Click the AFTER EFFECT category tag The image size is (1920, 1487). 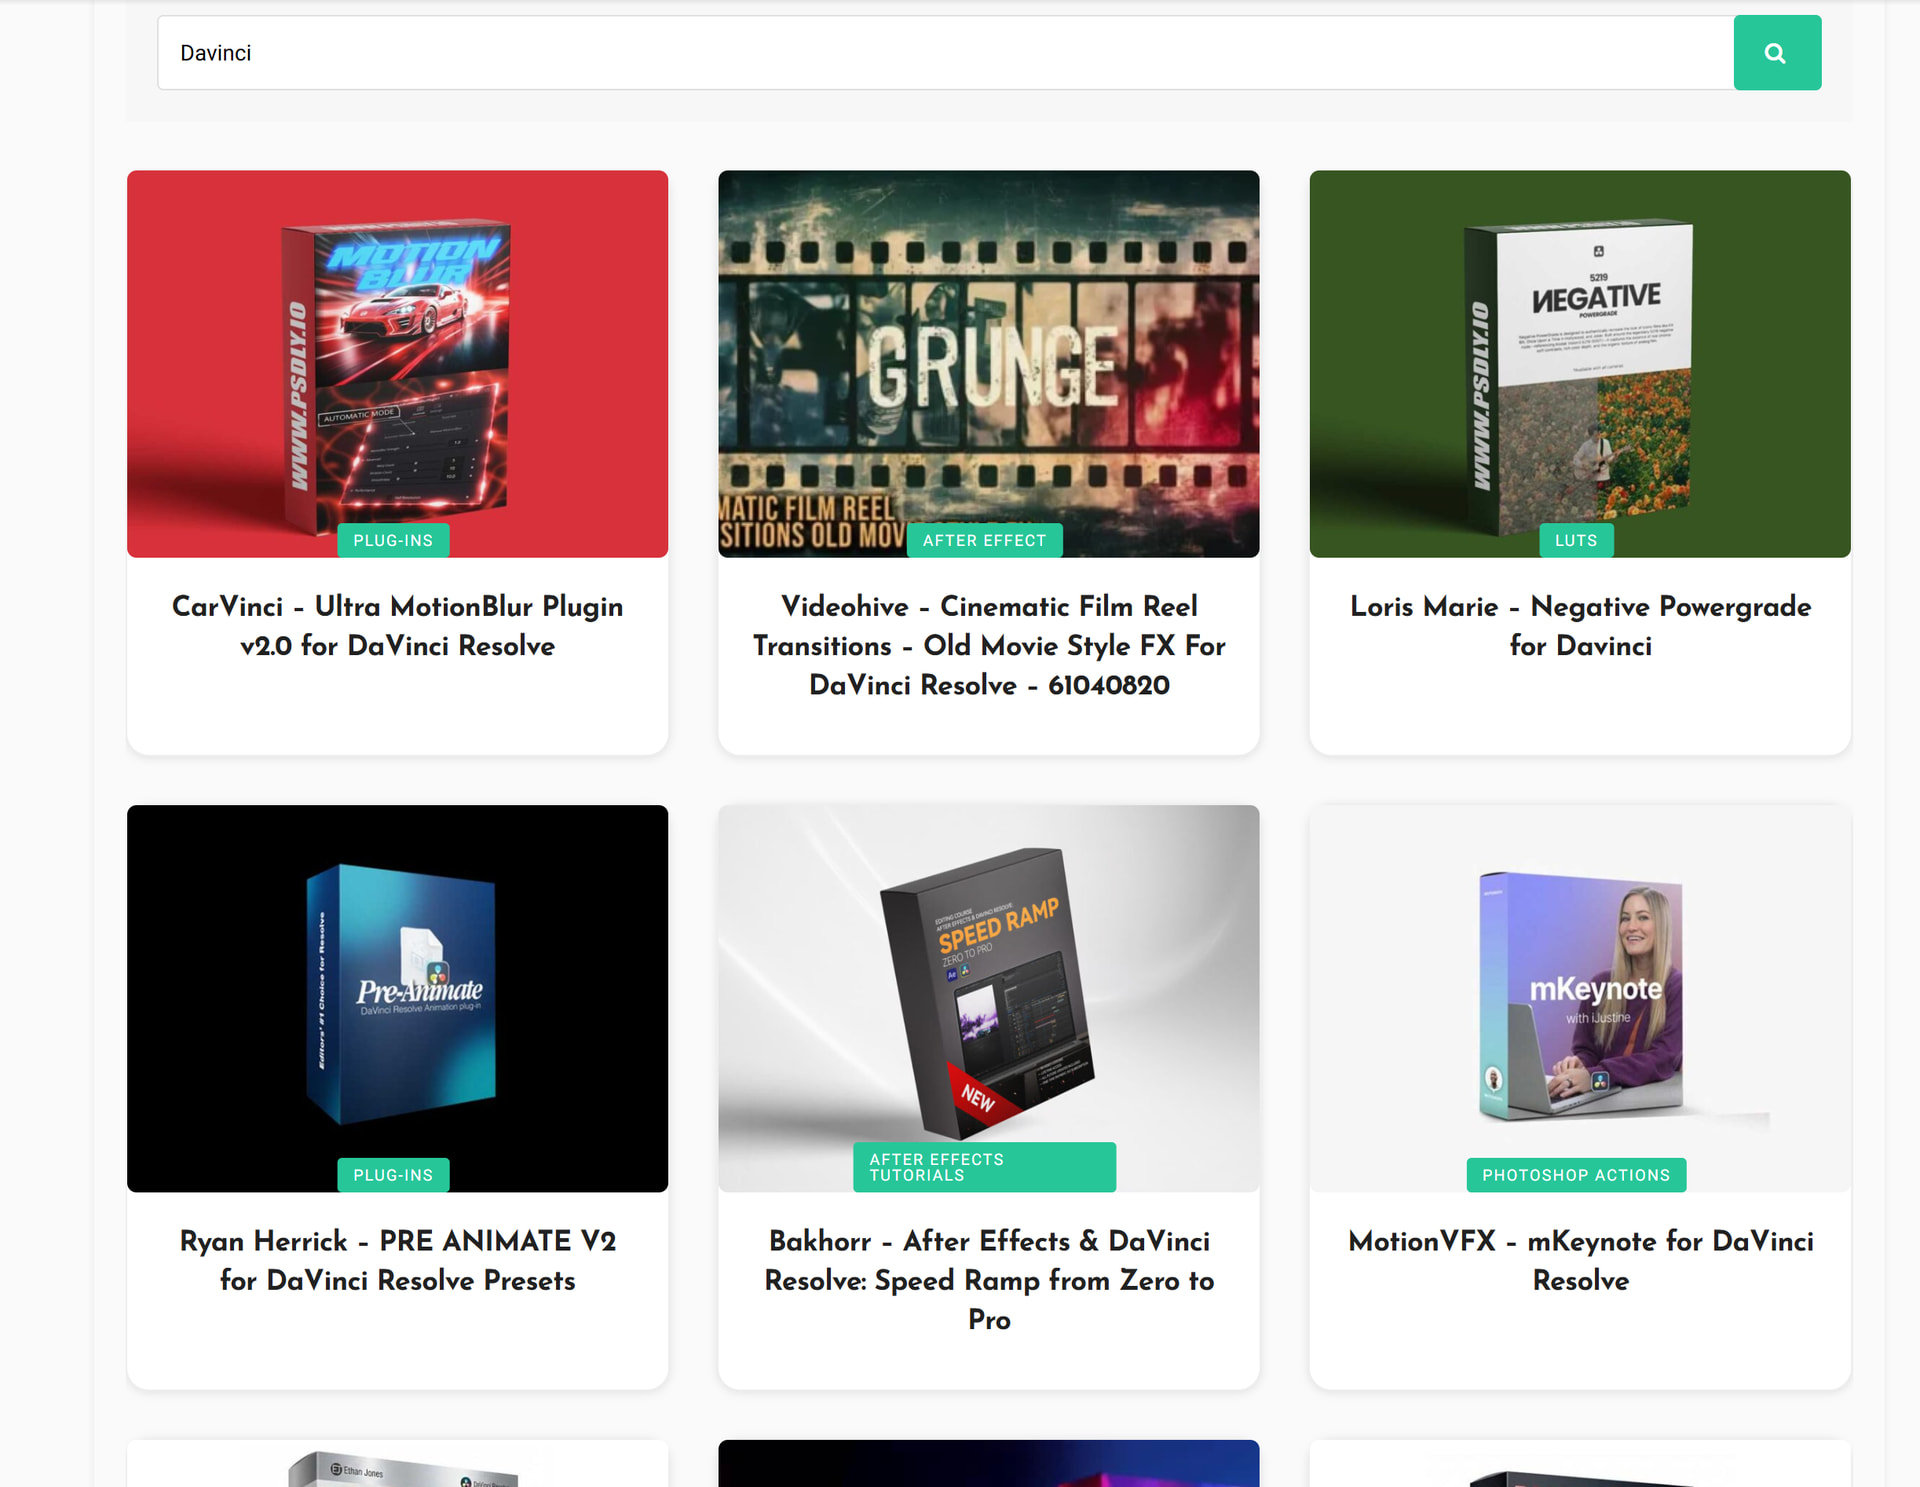(984, 540)
